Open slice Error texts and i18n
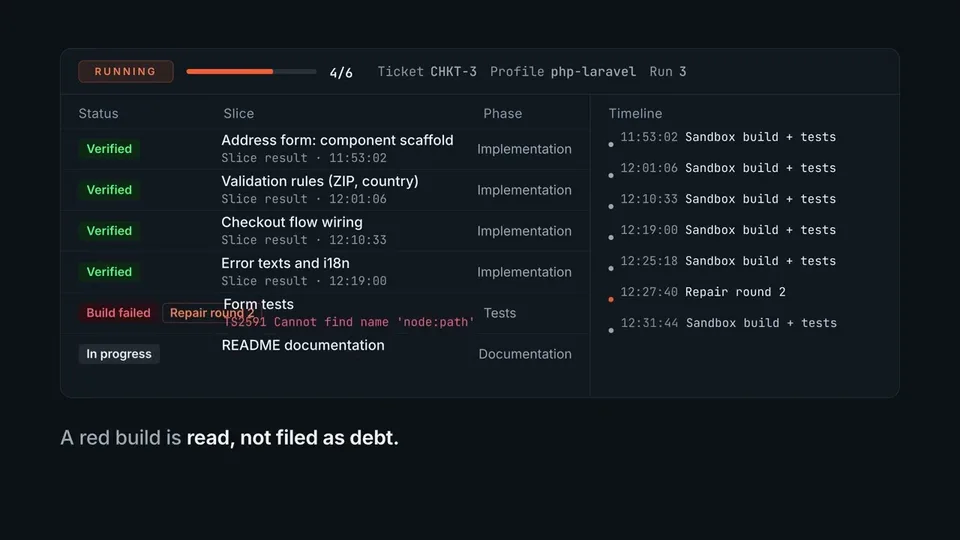 click(285, 263)
